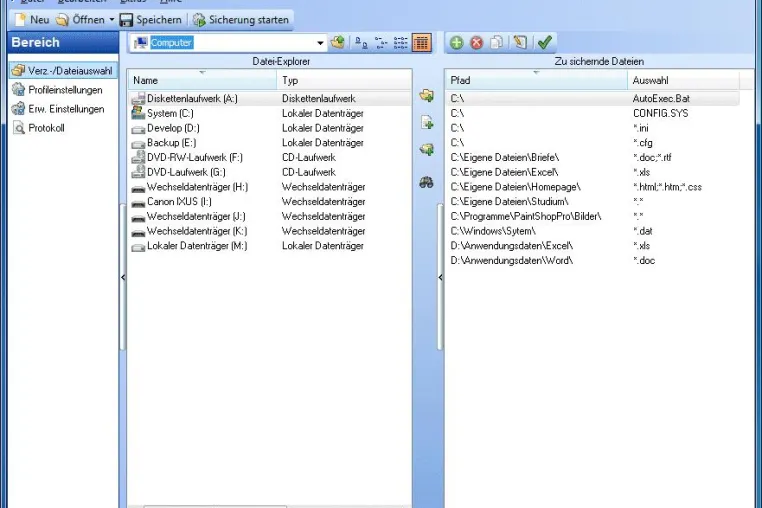Select D:\Anwendungsdaten\Word\ entry
762x508 pixels.
pyautogui.click(x=593, y=261)
